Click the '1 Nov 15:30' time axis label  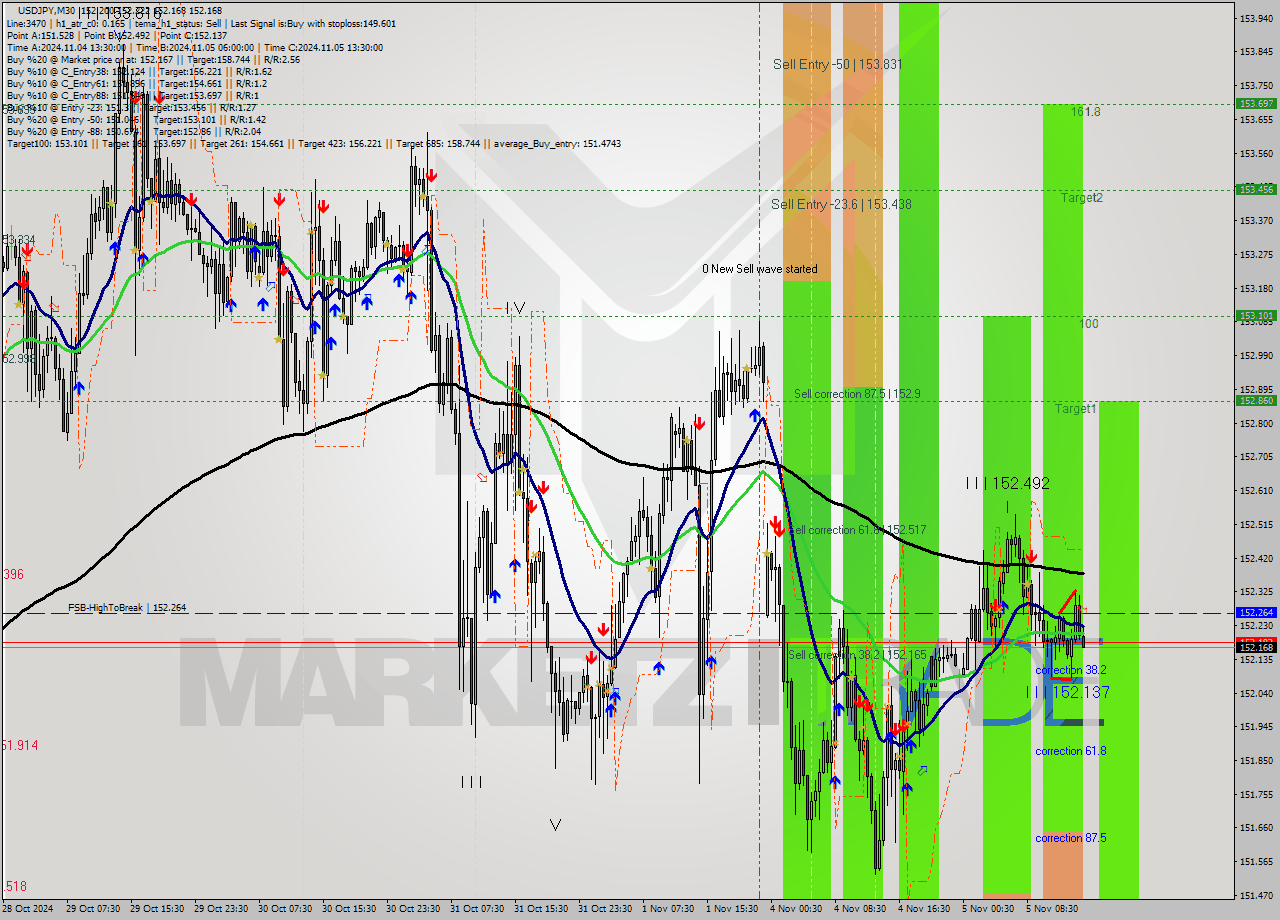(731, 909)
